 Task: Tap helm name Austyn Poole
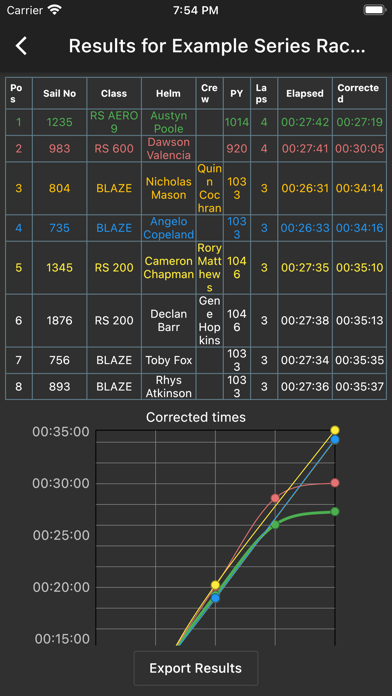pyautogui.click(x=169, y=122)
